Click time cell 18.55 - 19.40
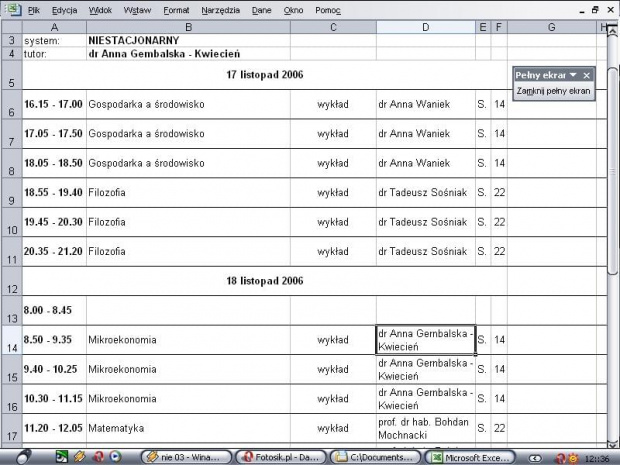This screenshot has height=465, width=620. (x=54, y=193)
